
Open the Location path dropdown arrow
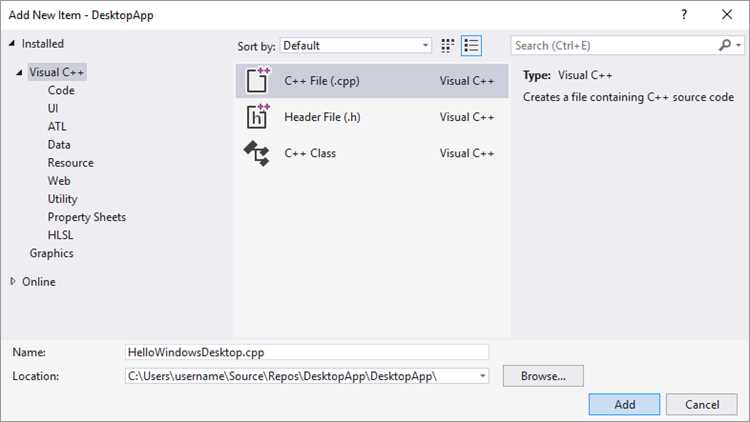coord(483,376)
